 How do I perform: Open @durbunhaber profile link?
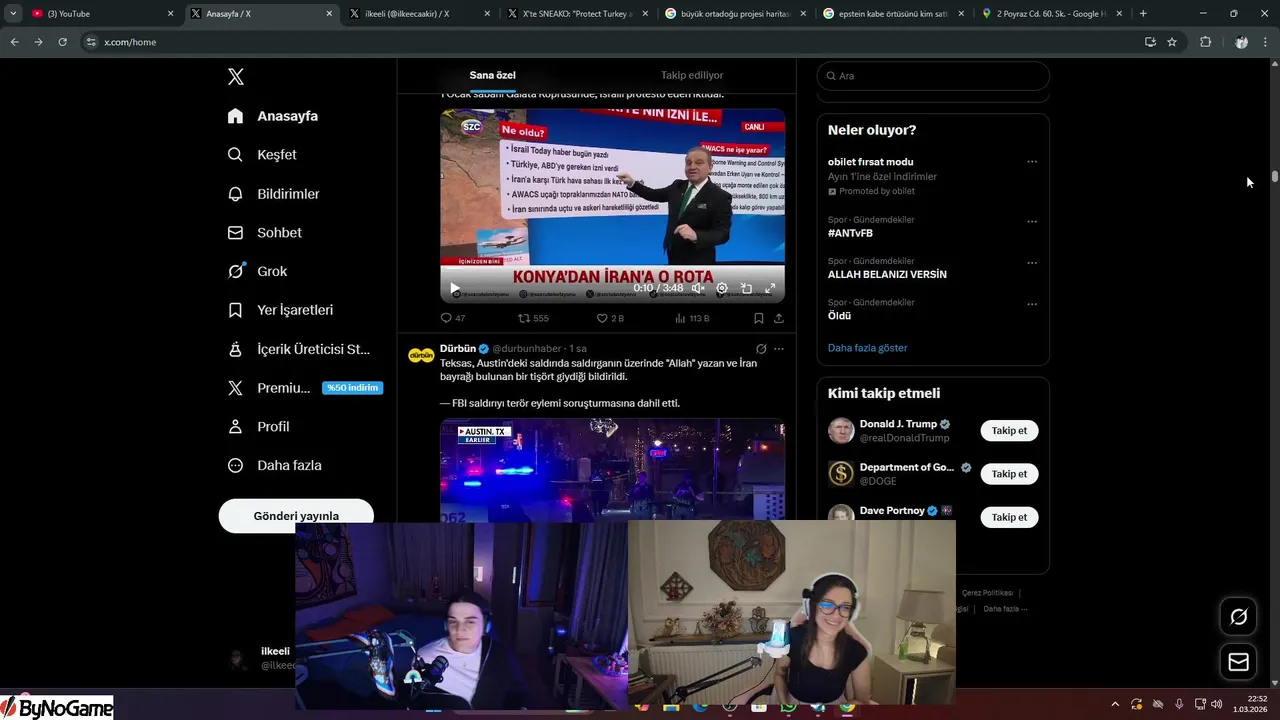528,349
